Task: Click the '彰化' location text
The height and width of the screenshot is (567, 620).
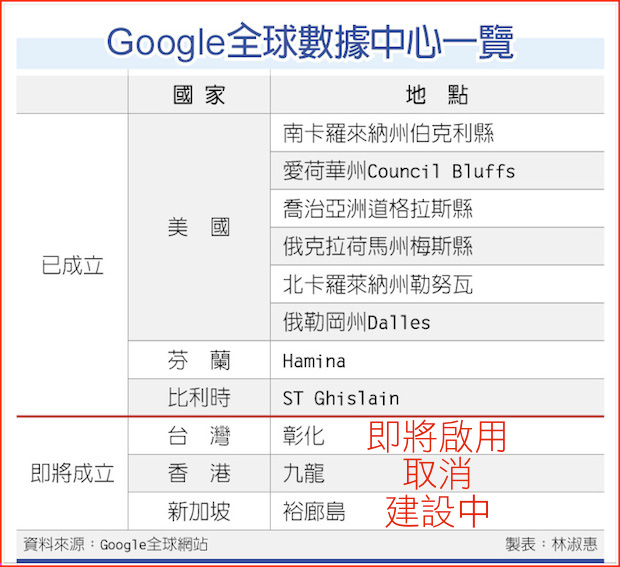Action: (x=304, y=436)
